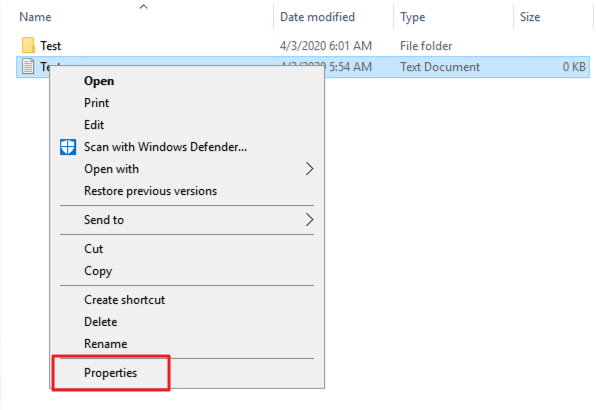Click the Windows Defender shield icon
This screenshot has height=410, width=596.
click(68, 147)
